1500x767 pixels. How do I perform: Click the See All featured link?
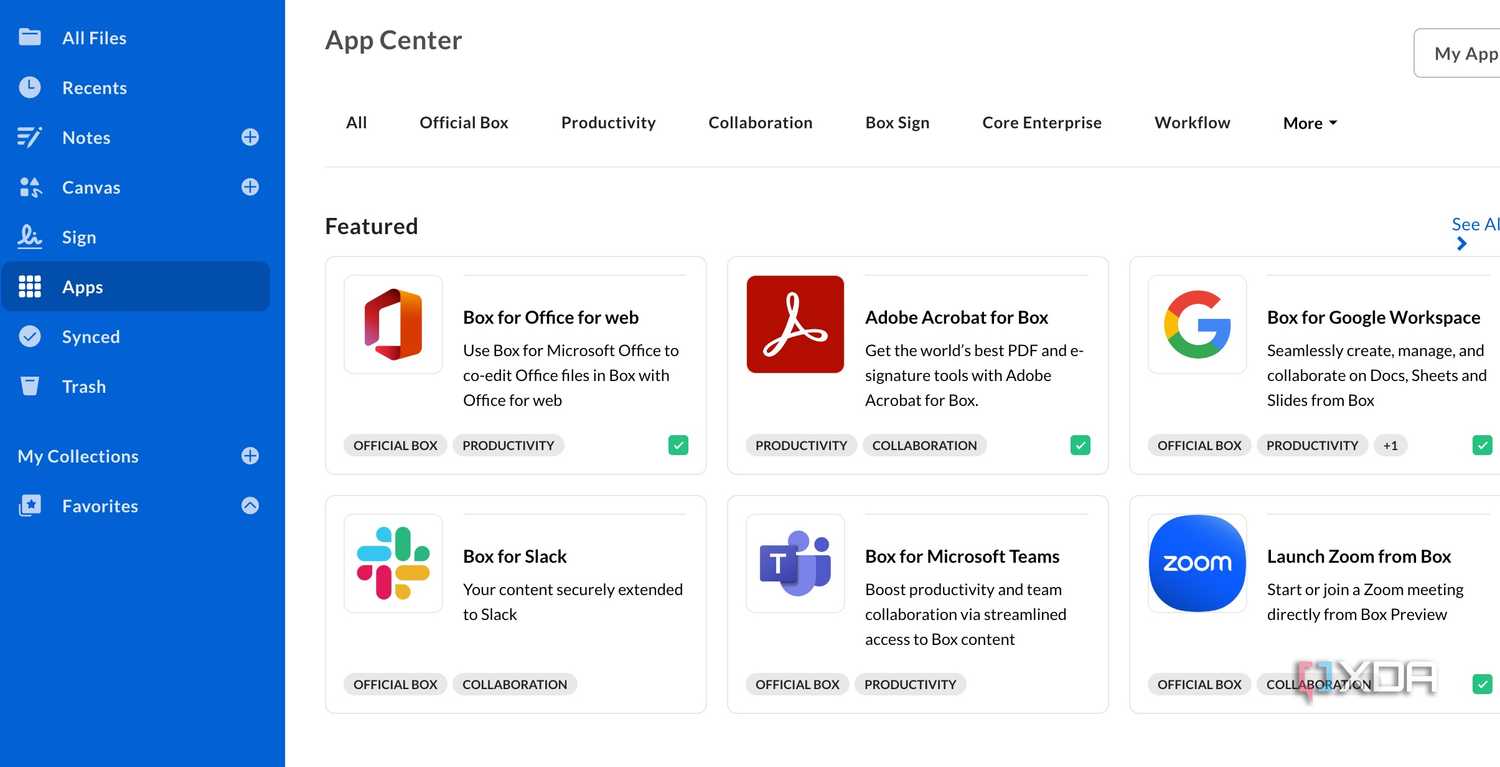click(x=1475, y=224)
